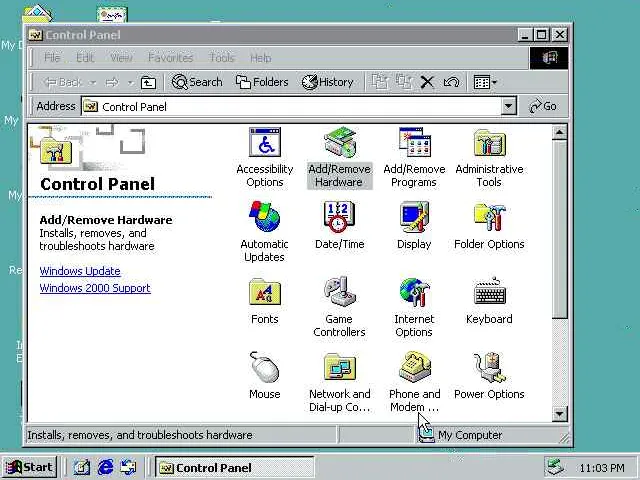The width and height of the screenshot is (640, 480).
Task: Open the Favorites menu
Action: pyautogui.click(x=170, y=58)
